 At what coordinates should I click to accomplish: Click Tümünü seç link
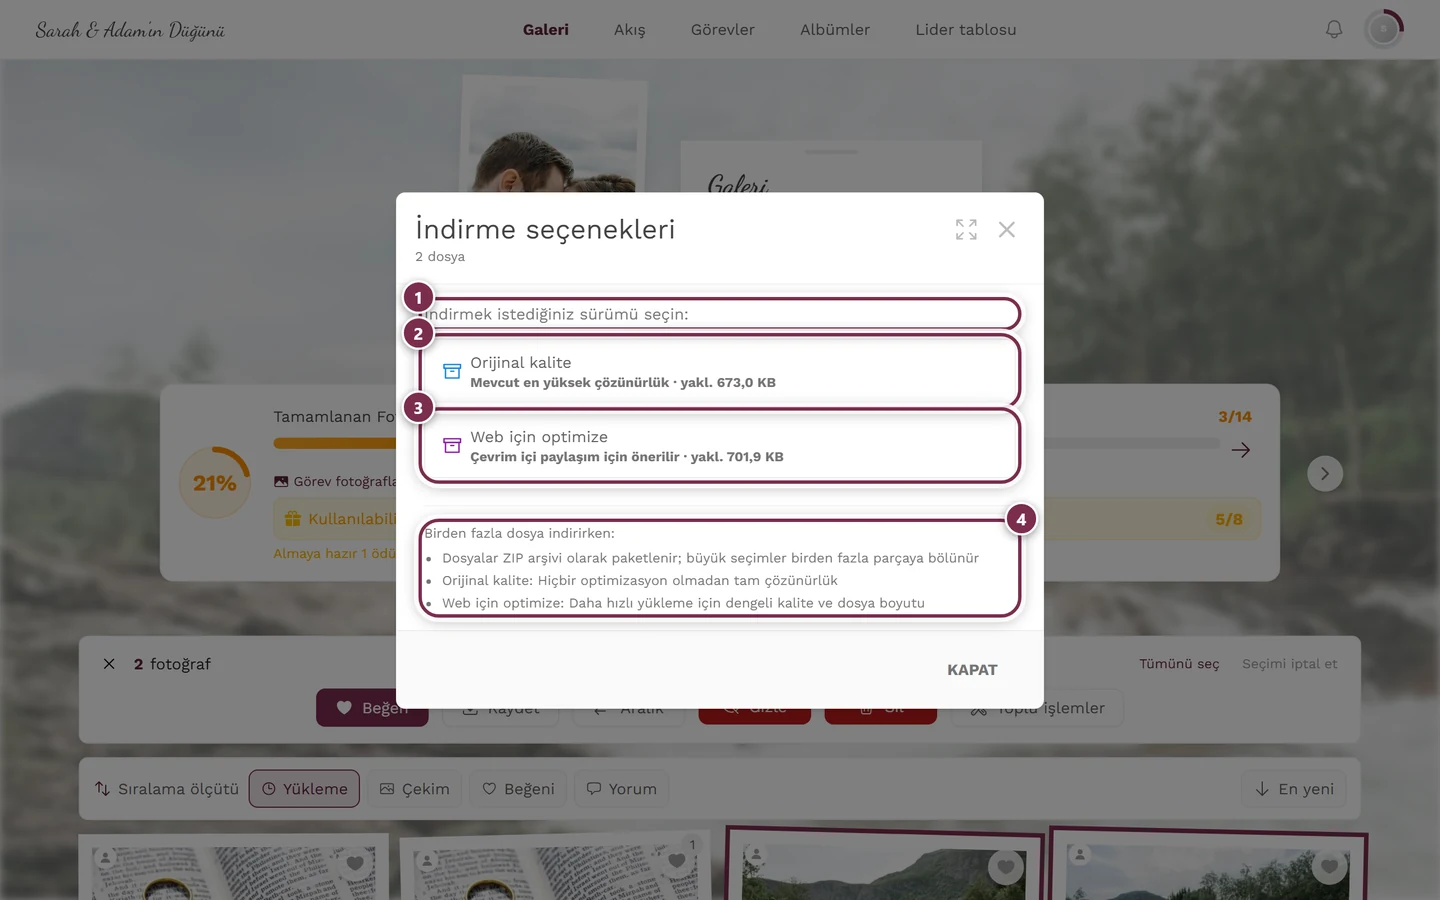[1179, 664]
